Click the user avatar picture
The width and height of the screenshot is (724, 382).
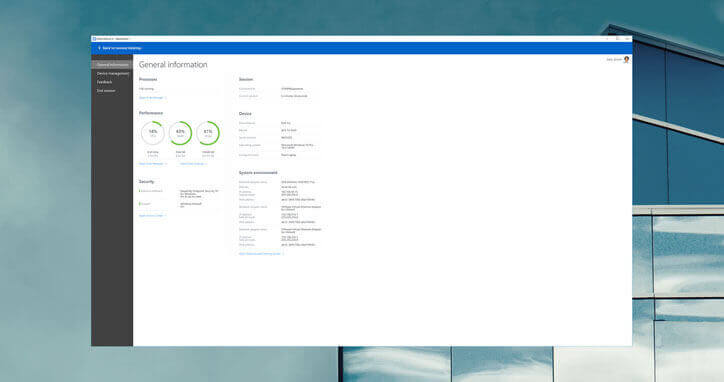[x=627, y=60]
